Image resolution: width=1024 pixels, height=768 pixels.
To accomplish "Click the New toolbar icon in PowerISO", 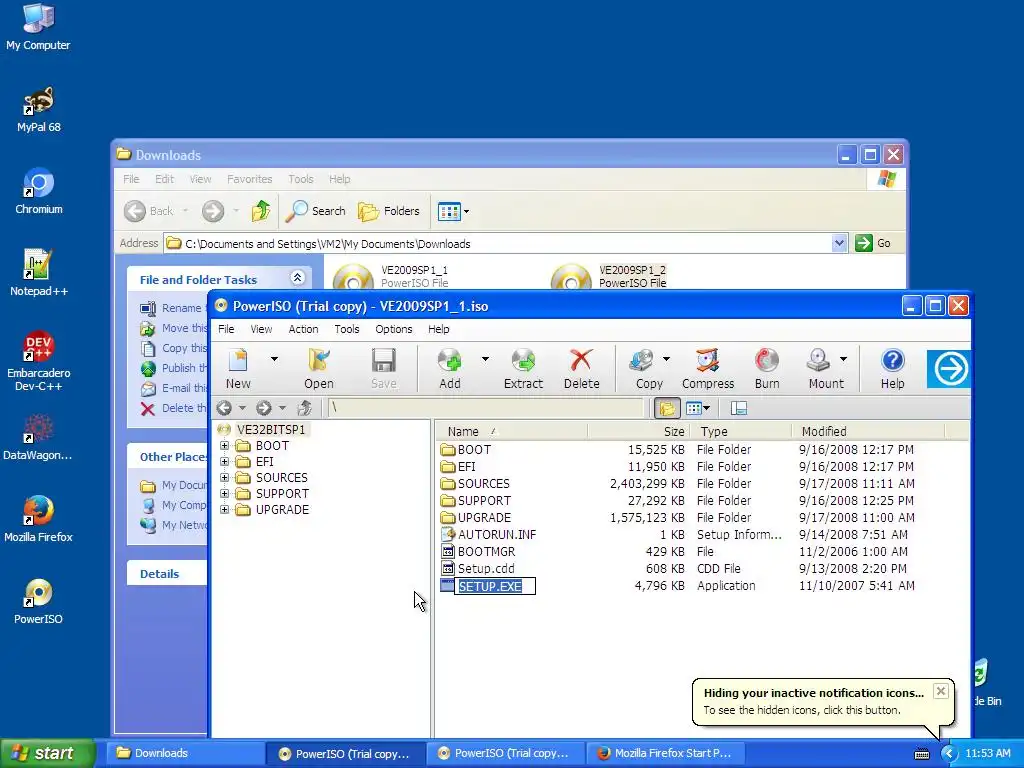I will [238, 368].
